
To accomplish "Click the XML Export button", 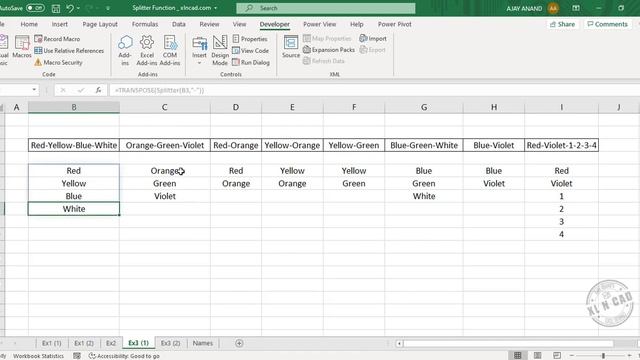I will 372,50.
